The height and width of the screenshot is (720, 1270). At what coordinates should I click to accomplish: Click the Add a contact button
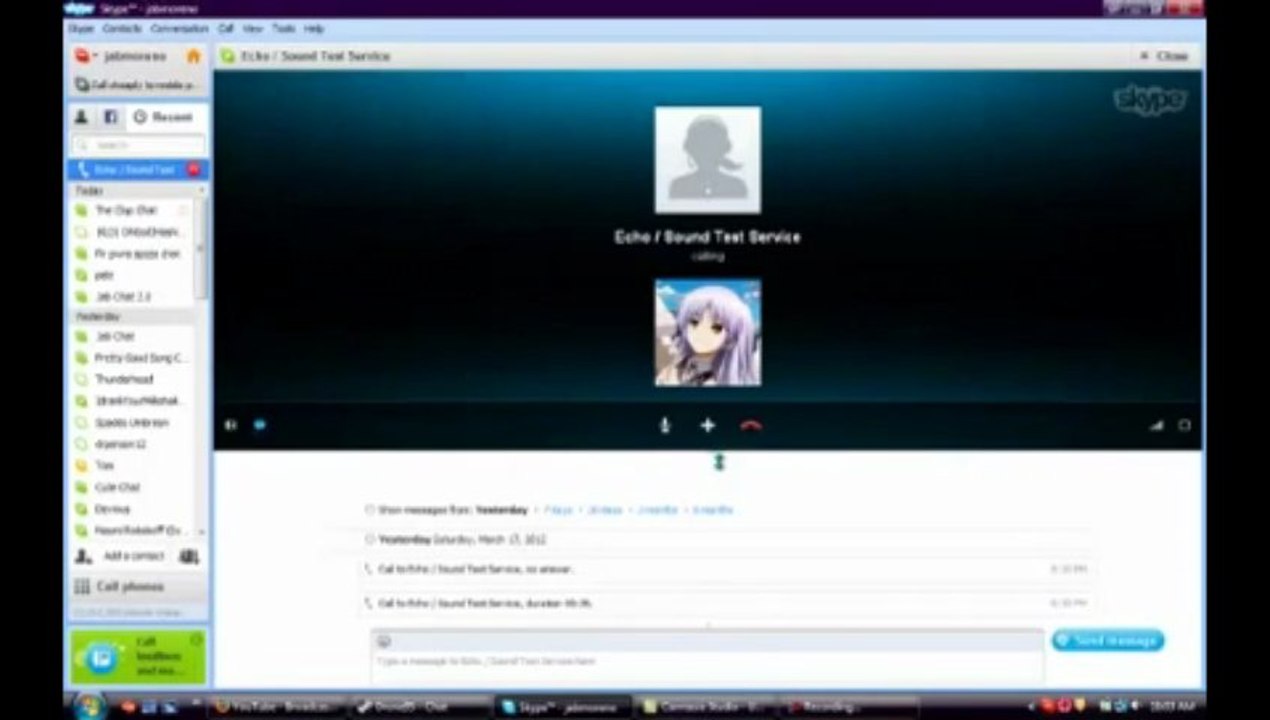tap(123, 556)
